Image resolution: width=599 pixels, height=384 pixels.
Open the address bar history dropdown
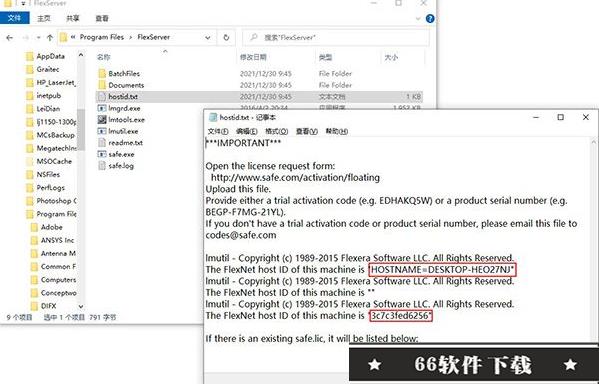pyautogui.click(x=207, y=37)
